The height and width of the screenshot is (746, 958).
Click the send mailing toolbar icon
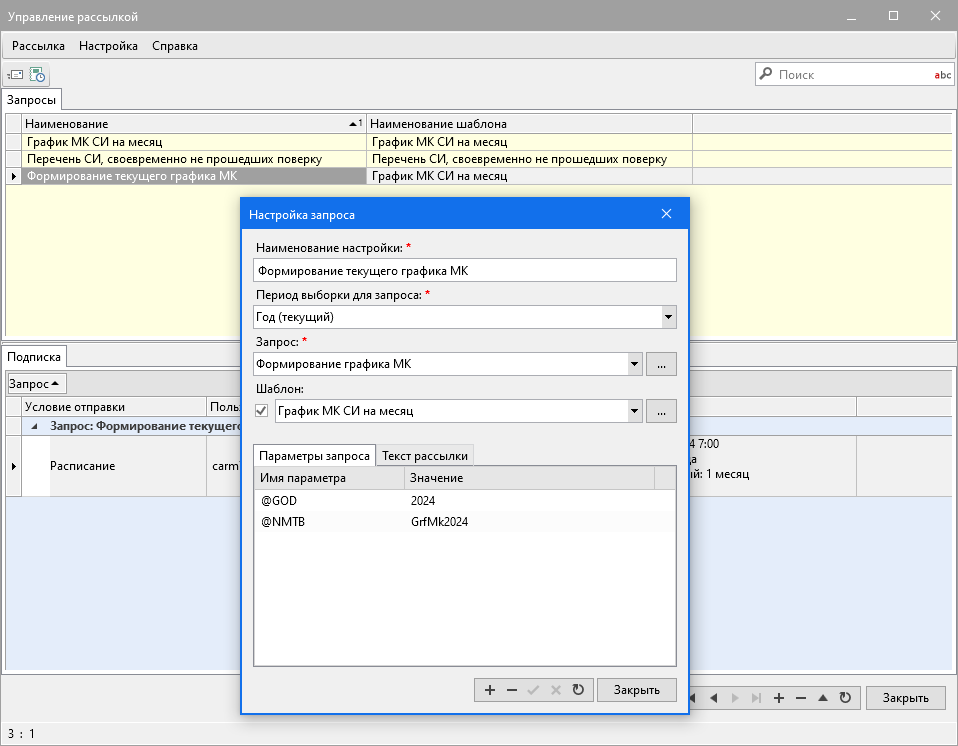15,75
